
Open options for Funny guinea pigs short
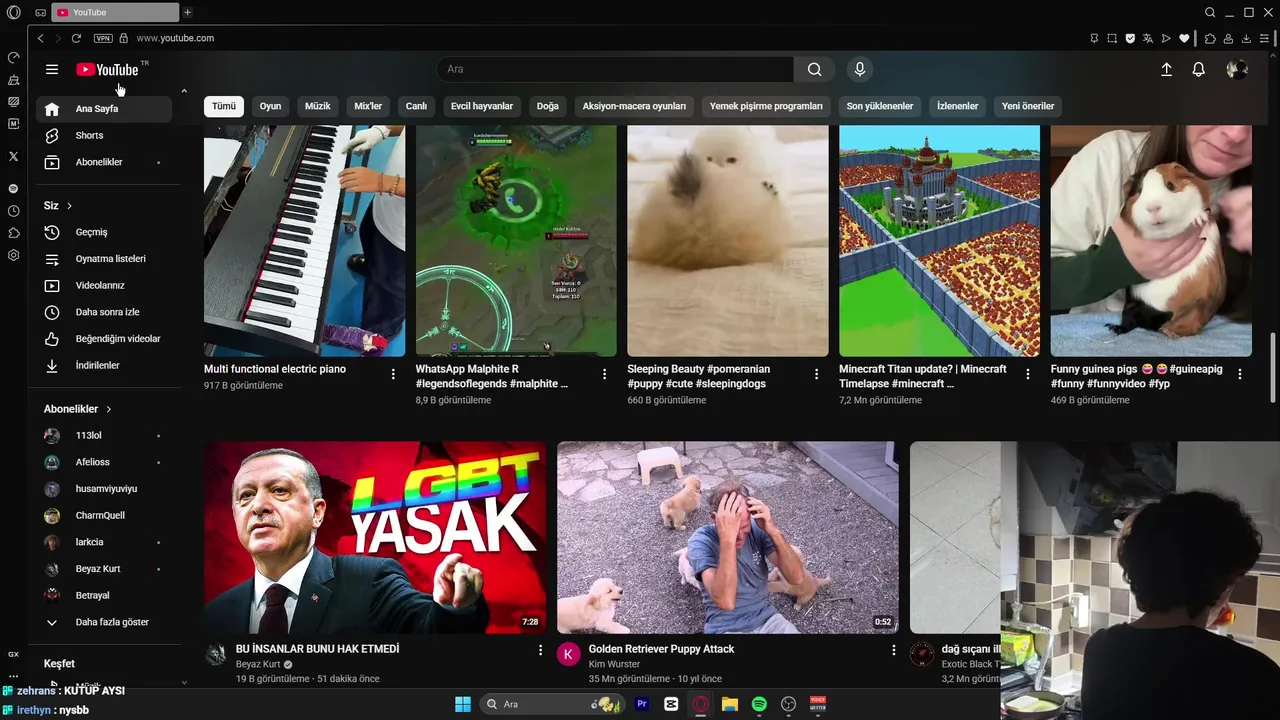[1240, 374]
